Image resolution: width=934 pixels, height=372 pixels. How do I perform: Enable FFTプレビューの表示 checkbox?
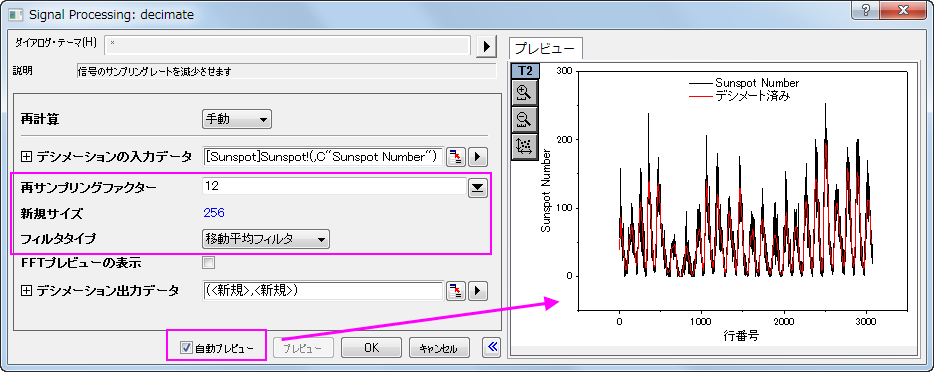(208, 262)
